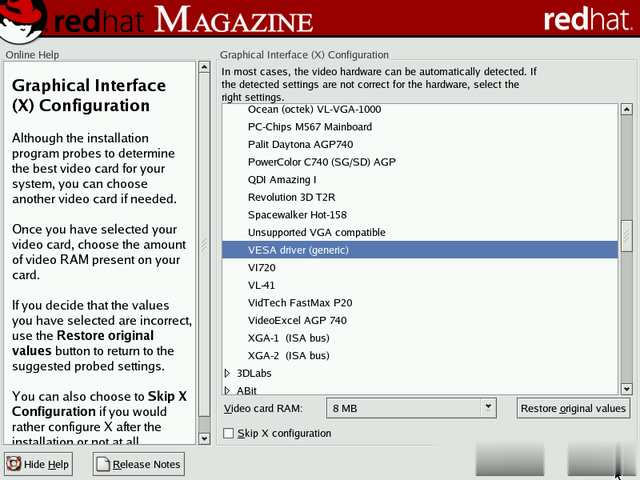Viewport: 640px width, 480px height.
Task: Expand the ABit vendor group
Action: 227,391
